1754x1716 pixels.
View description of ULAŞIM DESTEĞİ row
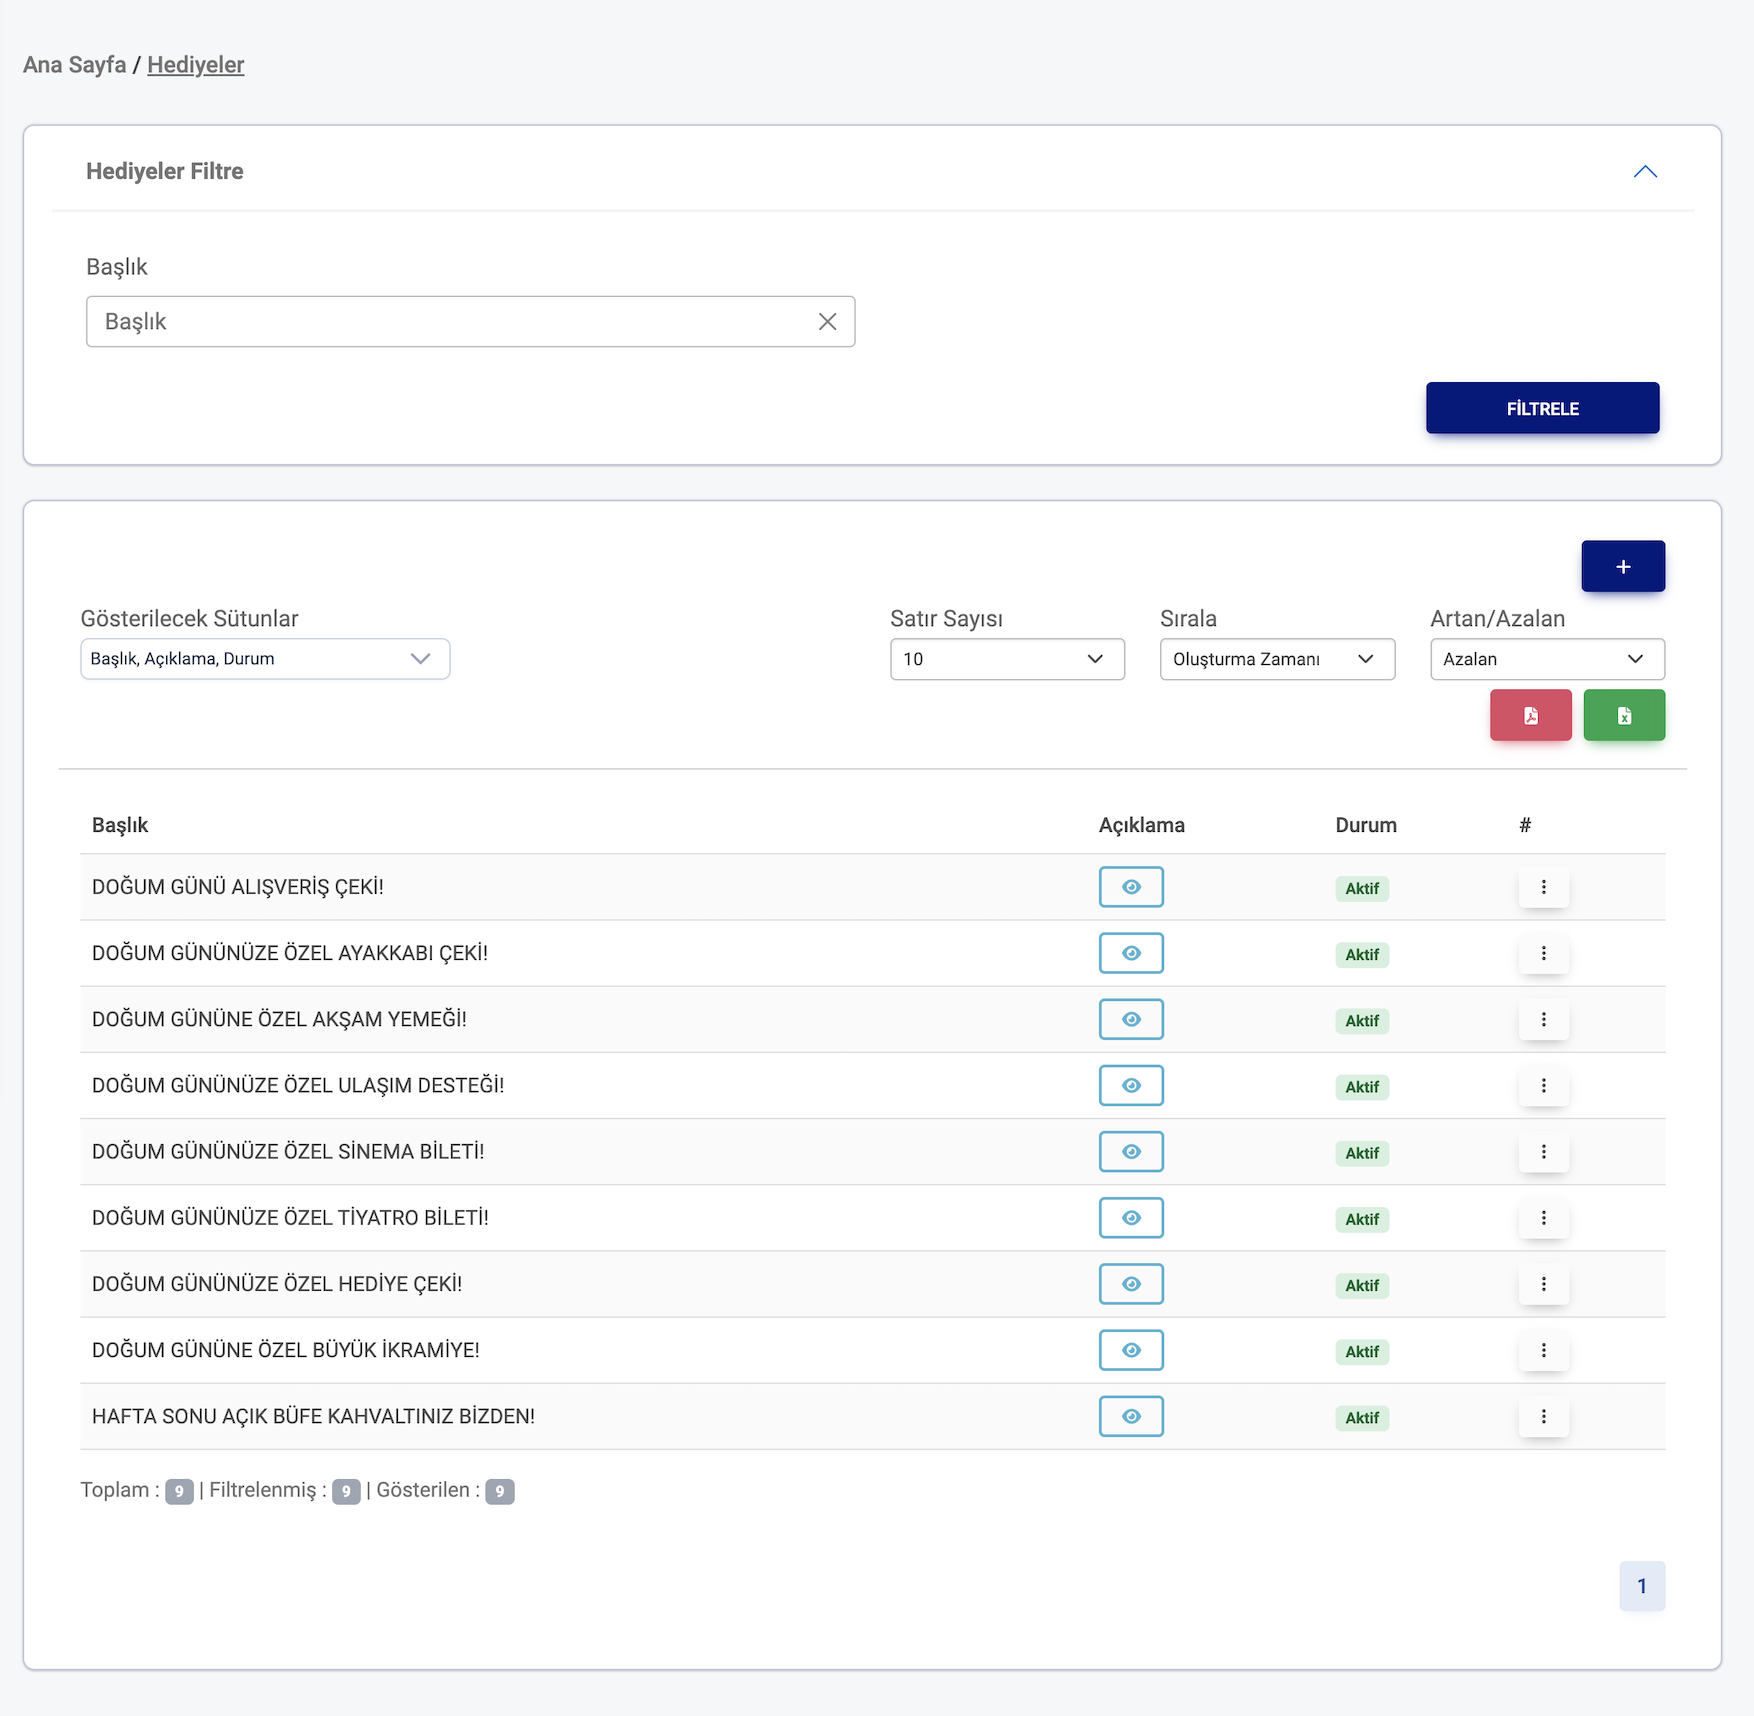pyautogui.click(x=1131, y=1085)
